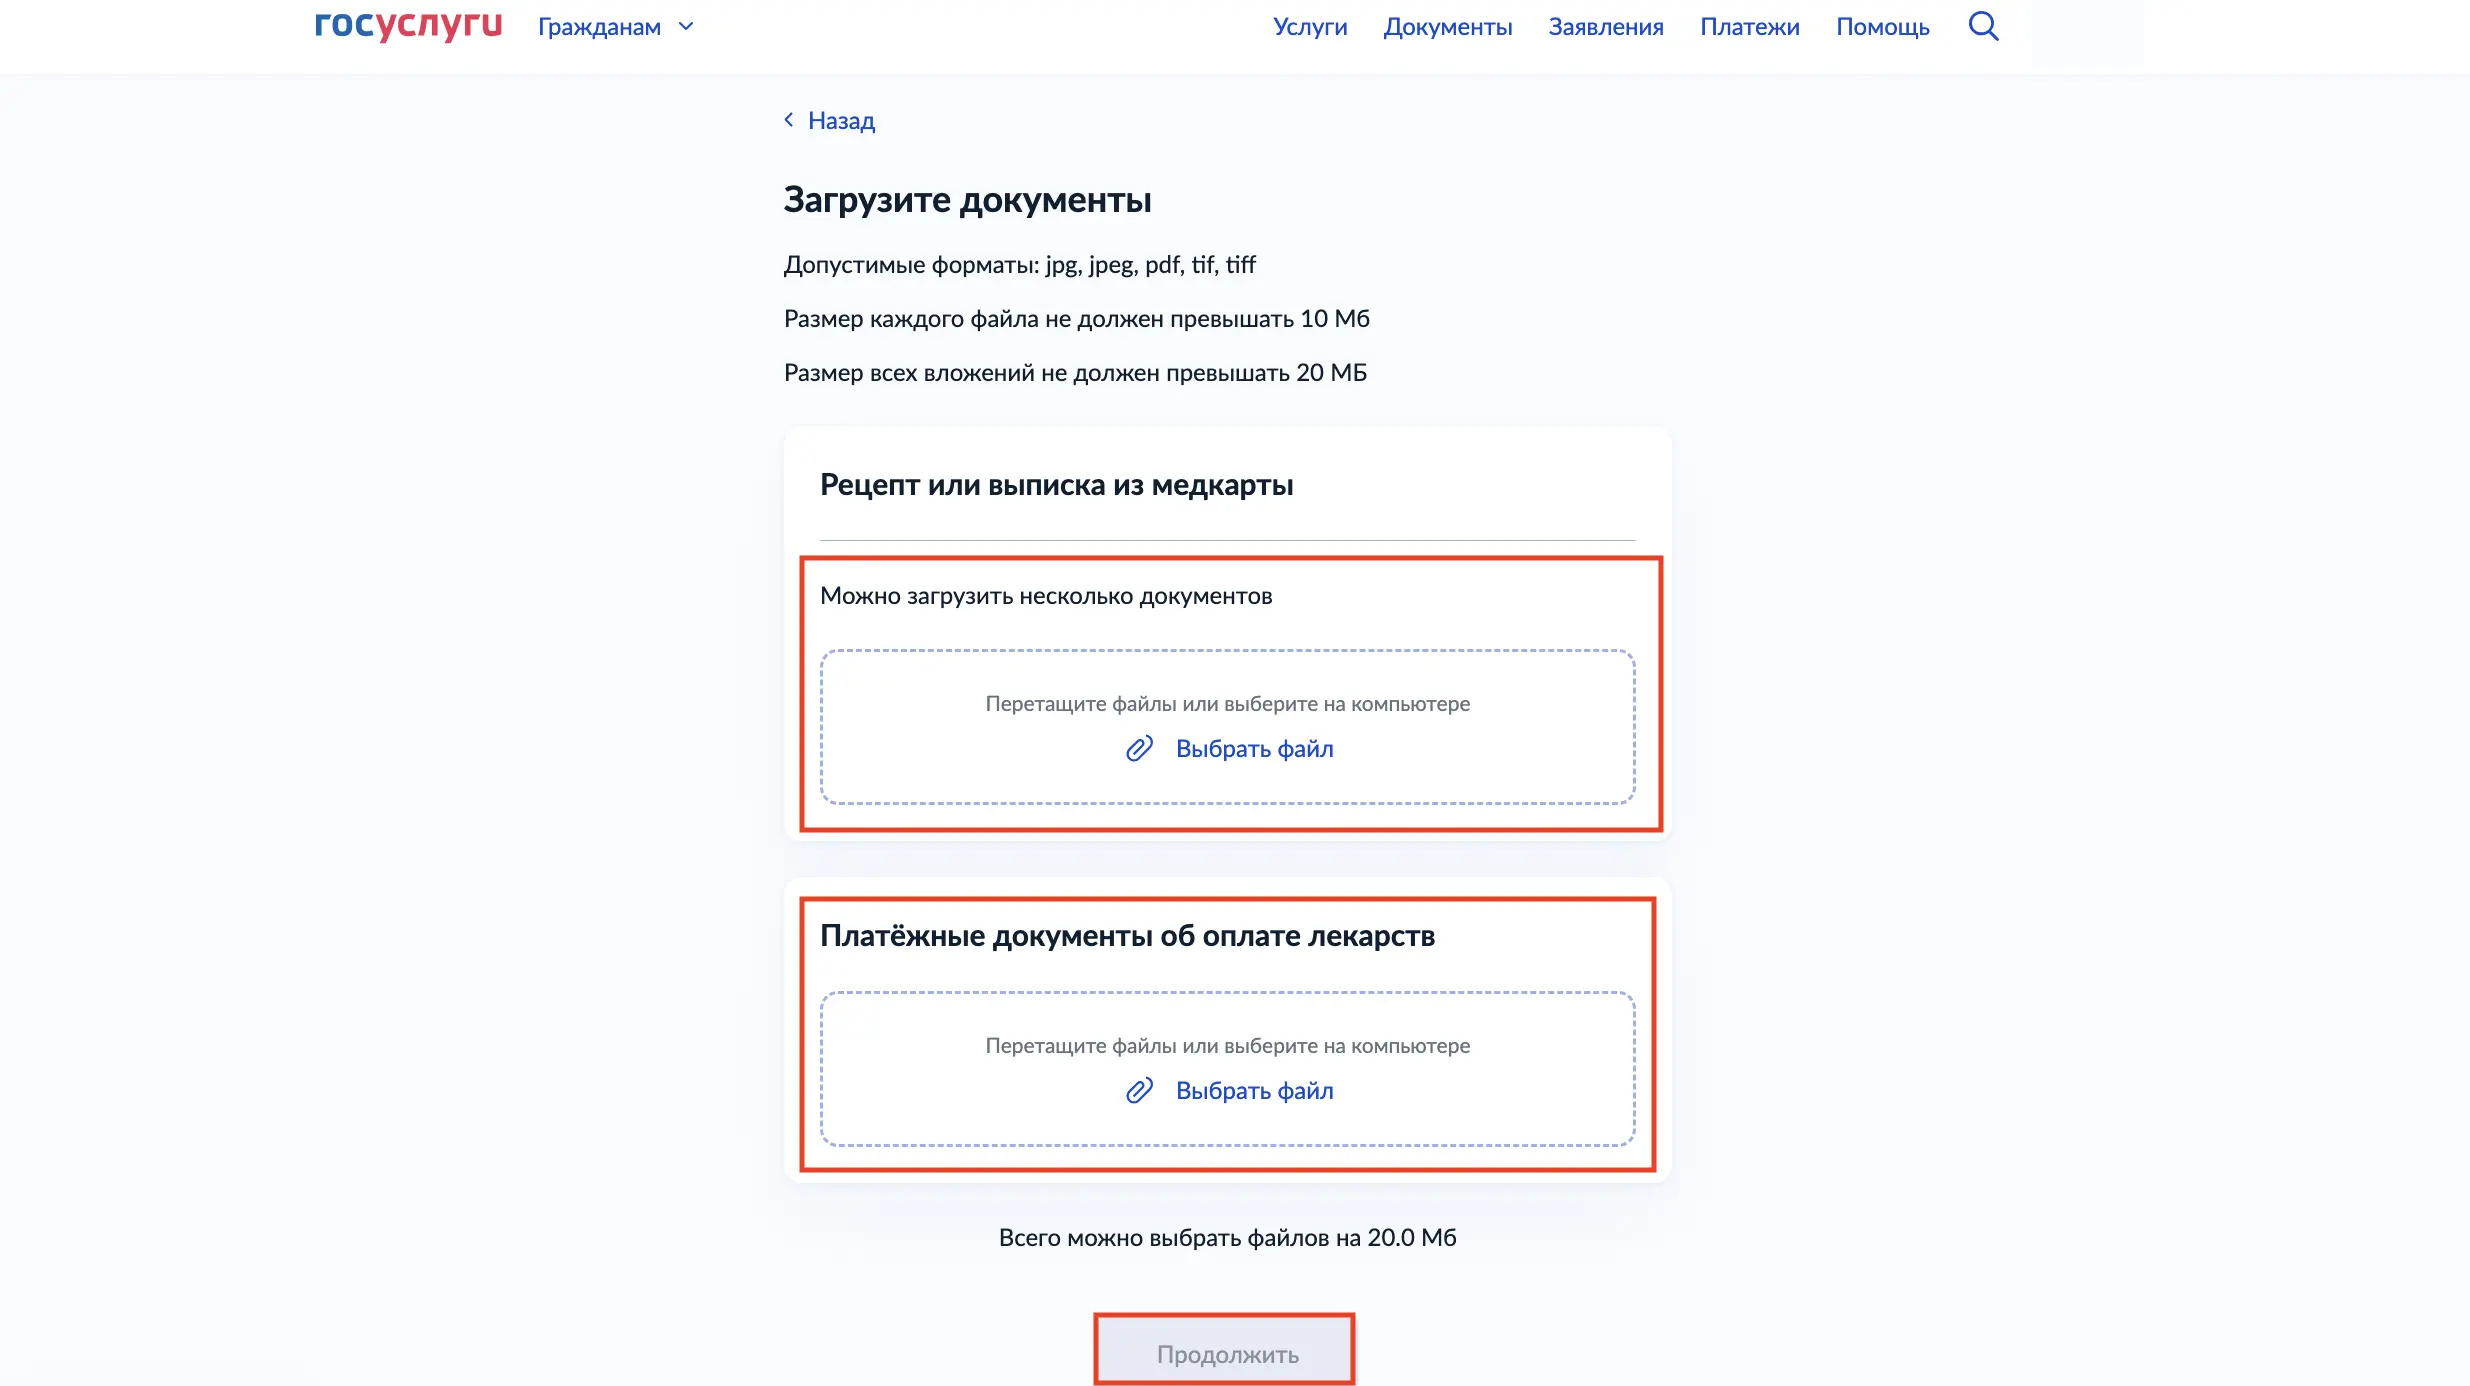Open the Гражданам user type selector
This screenshot has width=2470, height=1386.
[x=616, y=27]
